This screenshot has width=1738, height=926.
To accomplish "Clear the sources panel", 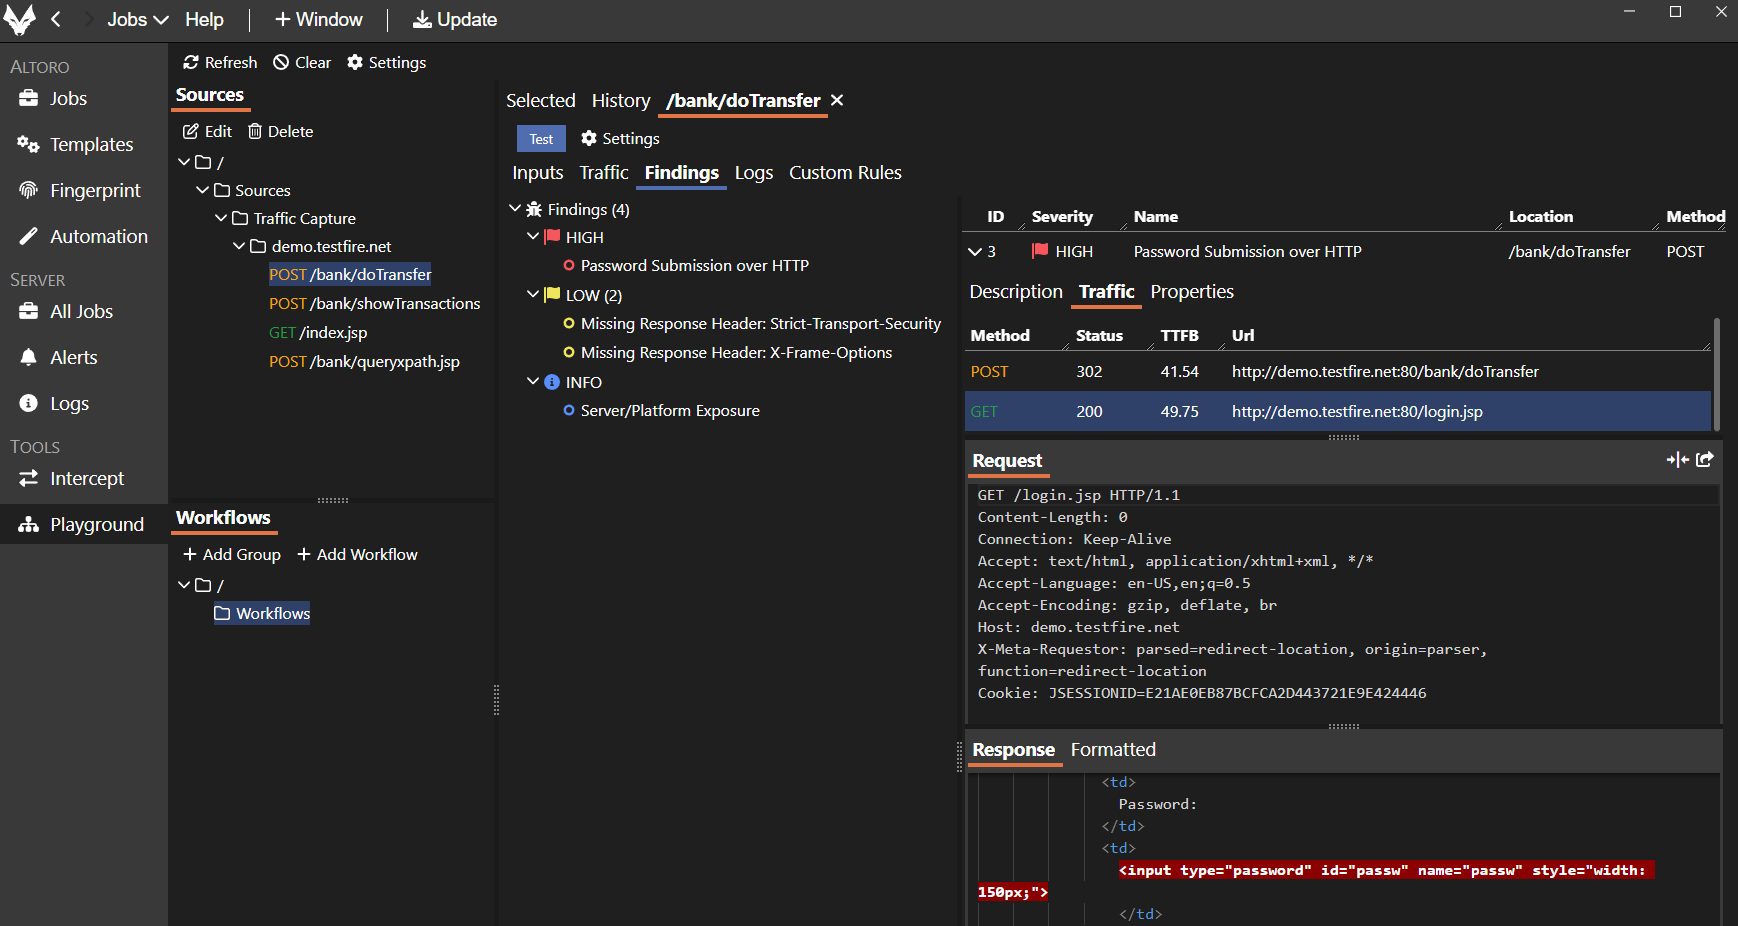I will pos(302,62).
